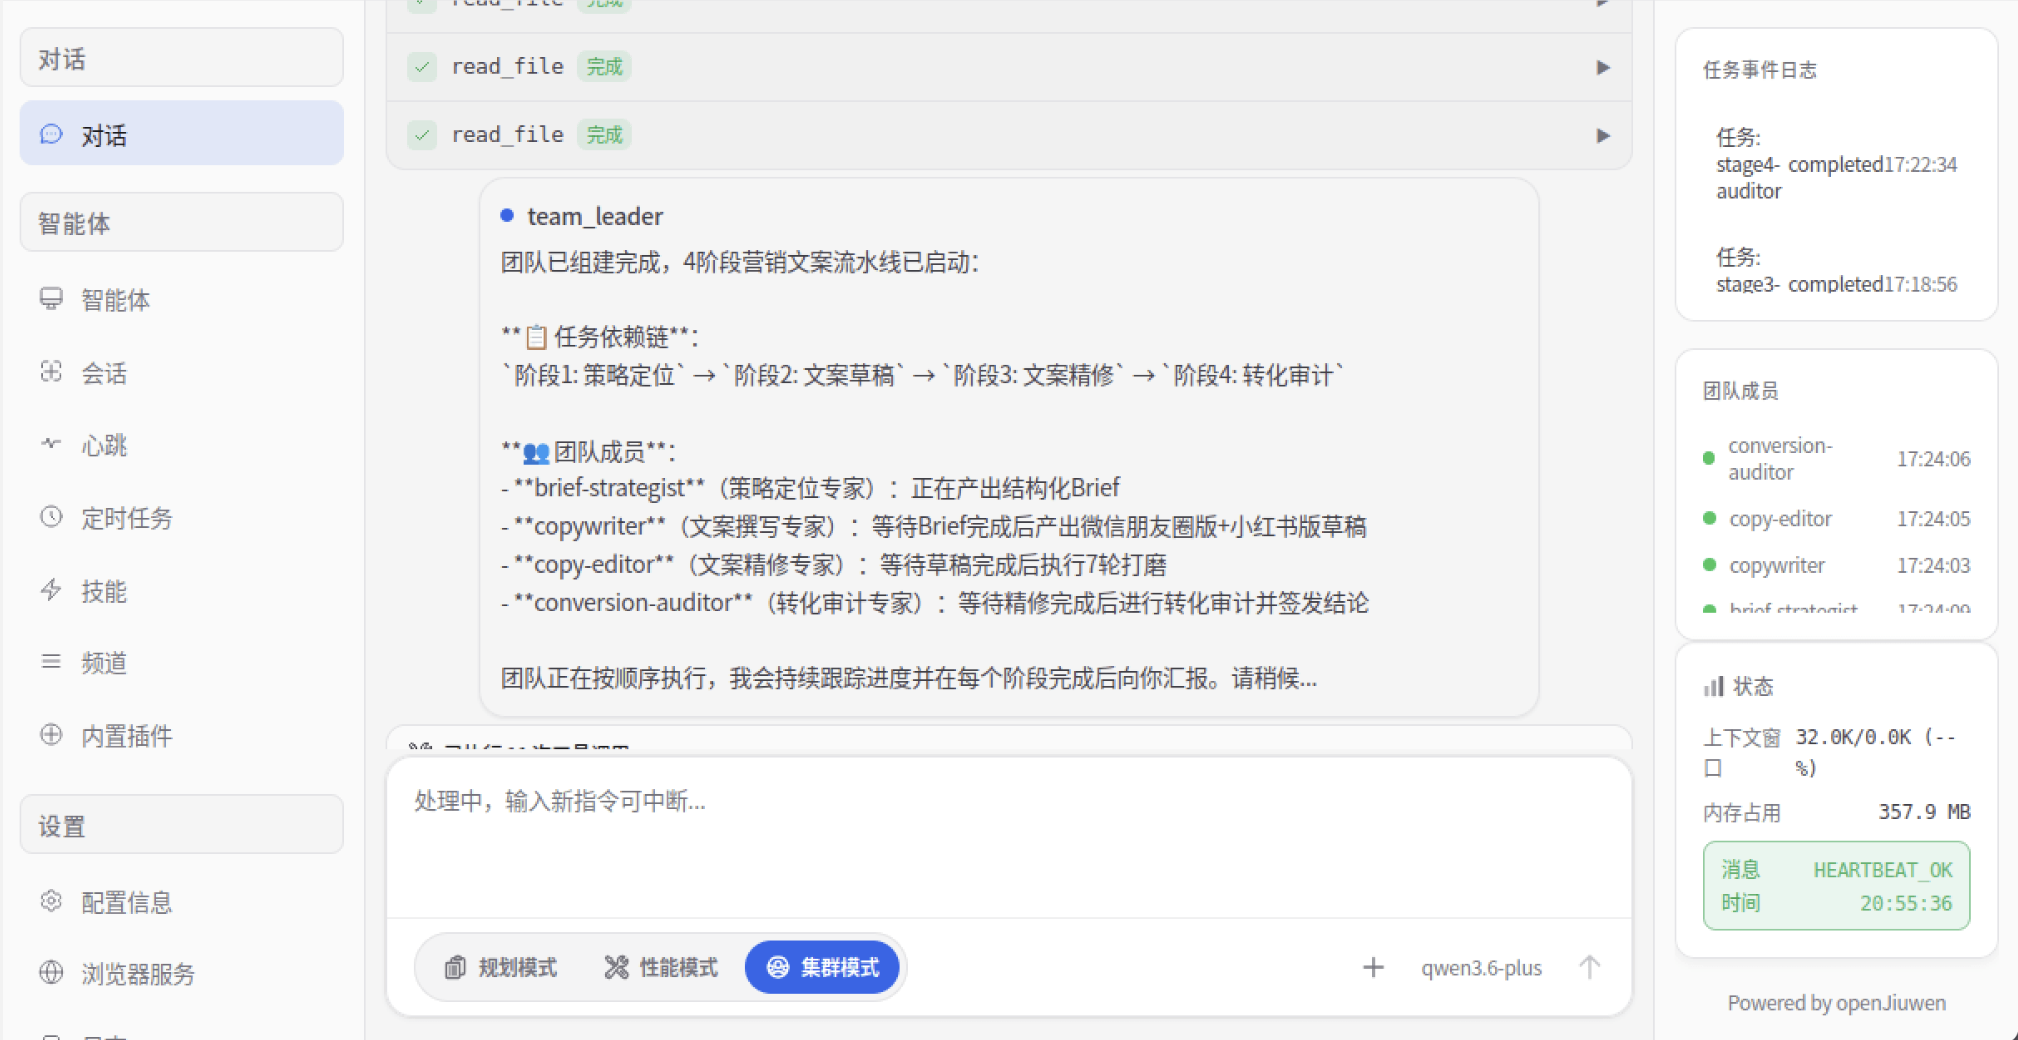Click the clock icon beside 定时任务
Viewport: 2018px width, 1040px height.
click(51, 516)
